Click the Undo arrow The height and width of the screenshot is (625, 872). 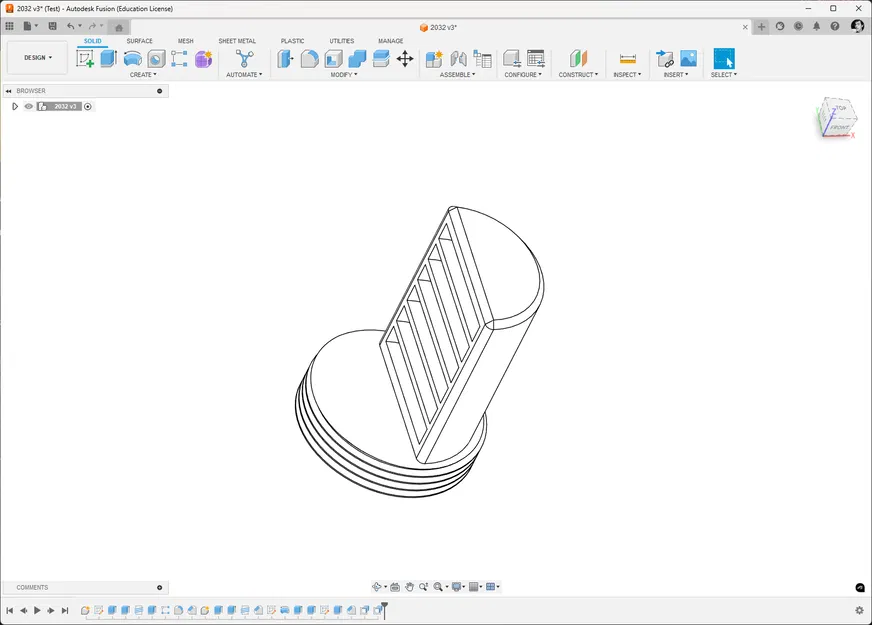pos(71,26)
